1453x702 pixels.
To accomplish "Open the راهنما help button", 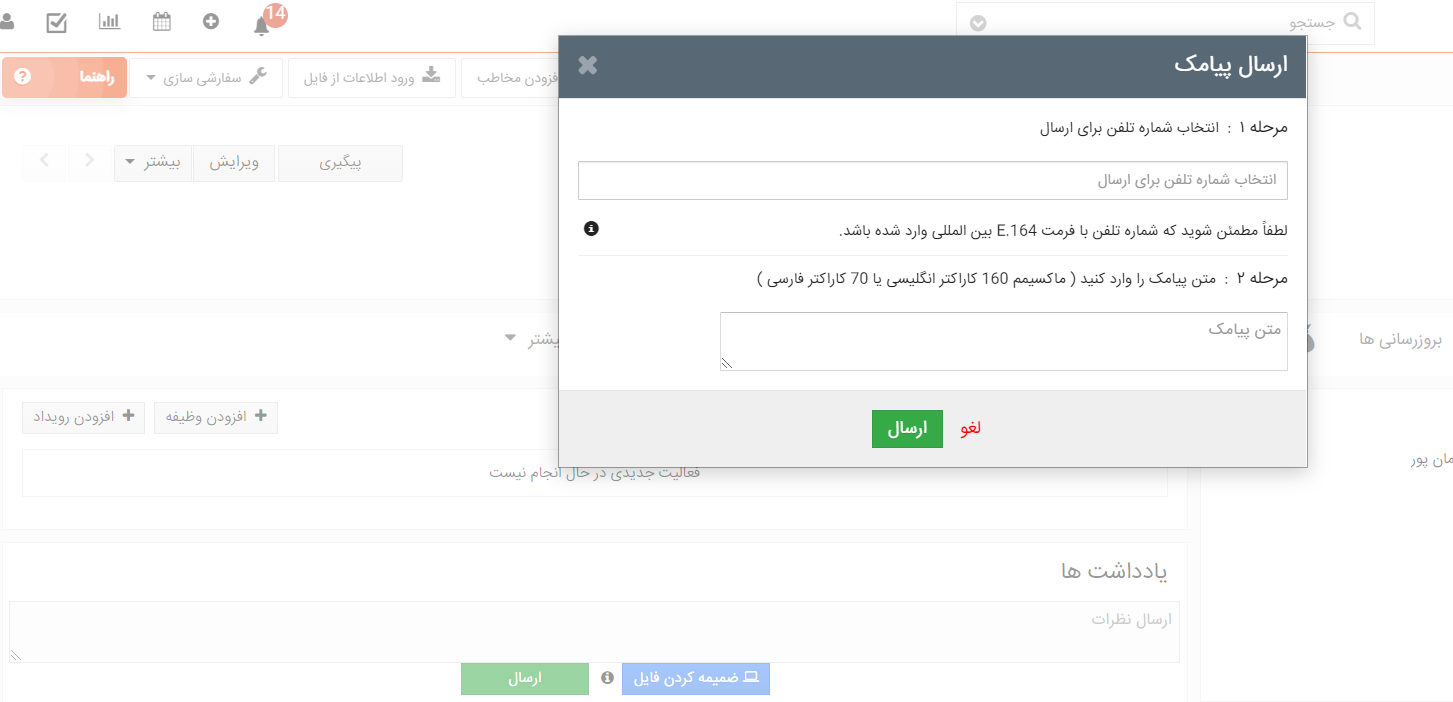I will point(65,77).
